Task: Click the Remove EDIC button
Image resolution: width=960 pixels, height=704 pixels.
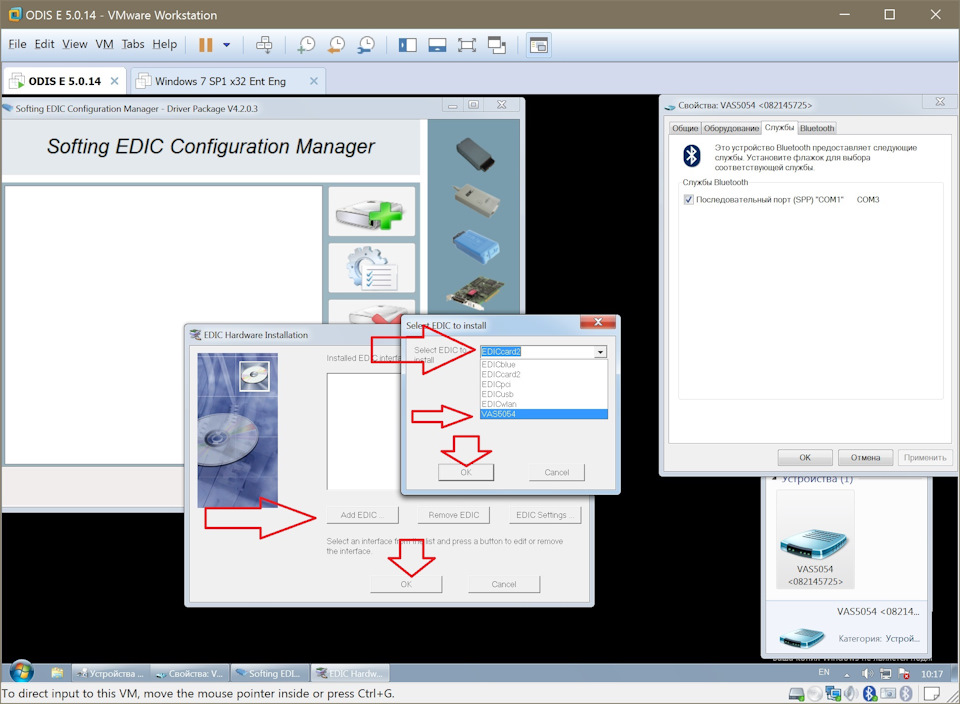Action: pyautogui.click(x=454, y=515)
